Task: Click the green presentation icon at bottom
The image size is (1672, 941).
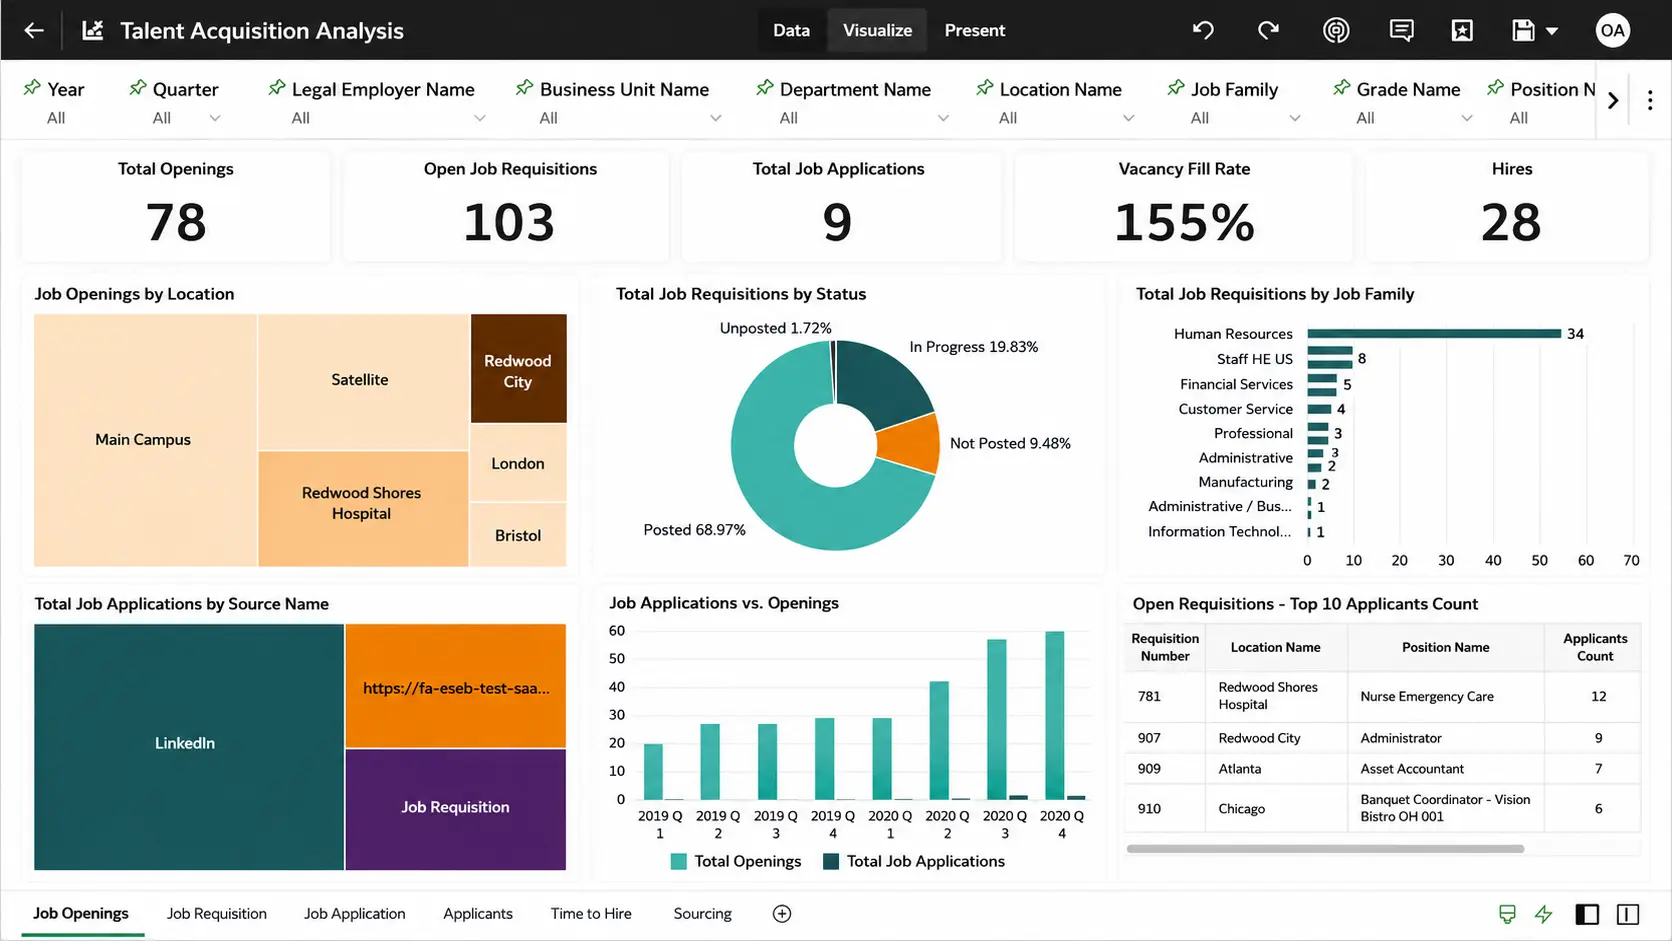Action: coord(1507,914)
